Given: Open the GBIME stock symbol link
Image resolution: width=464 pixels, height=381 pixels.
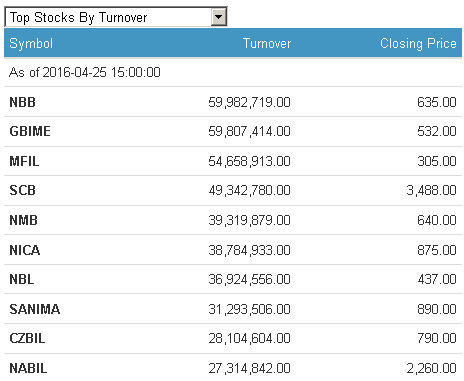Looking at the screenshot, I should [30, 131].
